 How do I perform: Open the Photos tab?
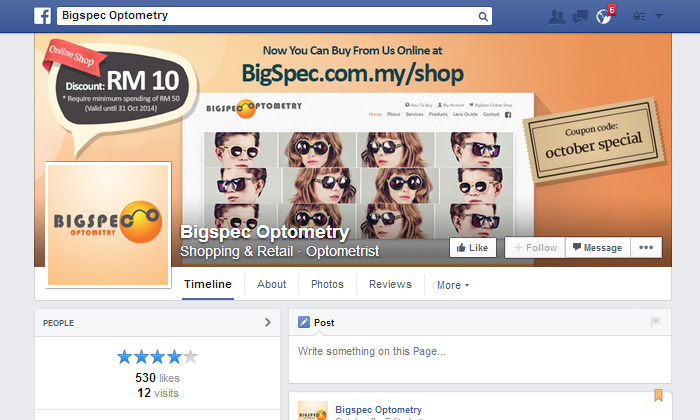(x=327, y=285)
